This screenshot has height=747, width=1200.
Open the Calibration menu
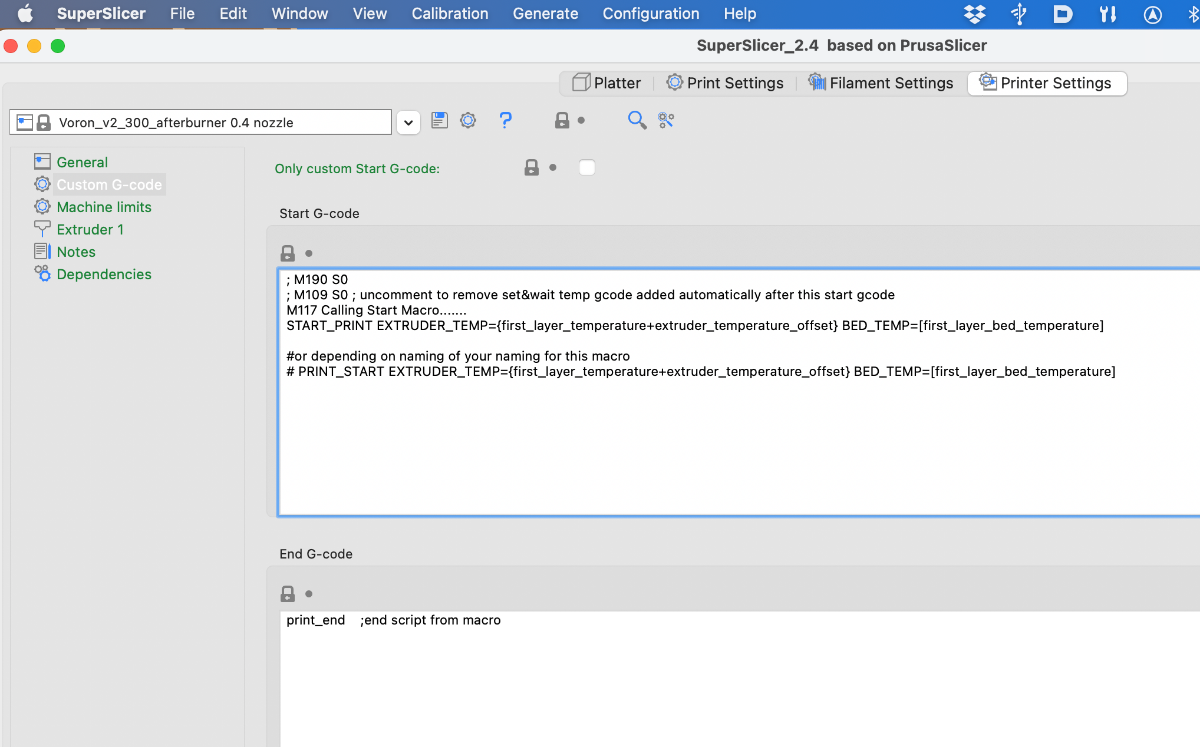point(450,14)
